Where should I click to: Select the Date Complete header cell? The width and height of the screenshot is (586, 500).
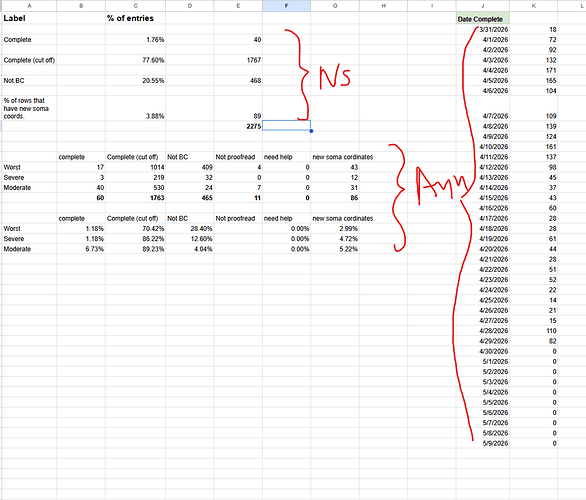(x=482, y=19)
